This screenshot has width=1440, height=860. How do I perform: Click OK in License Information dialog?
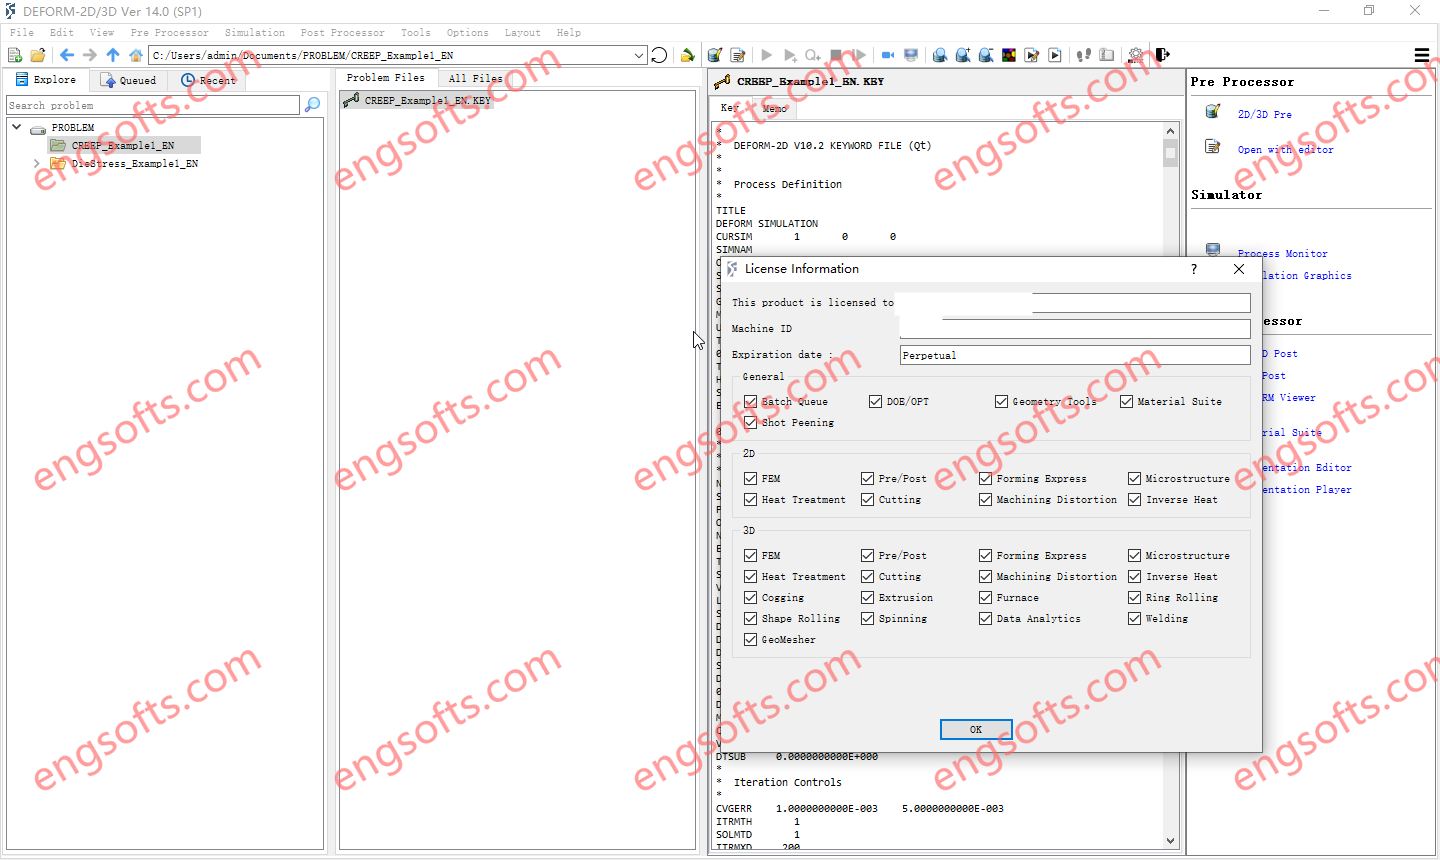tap(976, 729)
